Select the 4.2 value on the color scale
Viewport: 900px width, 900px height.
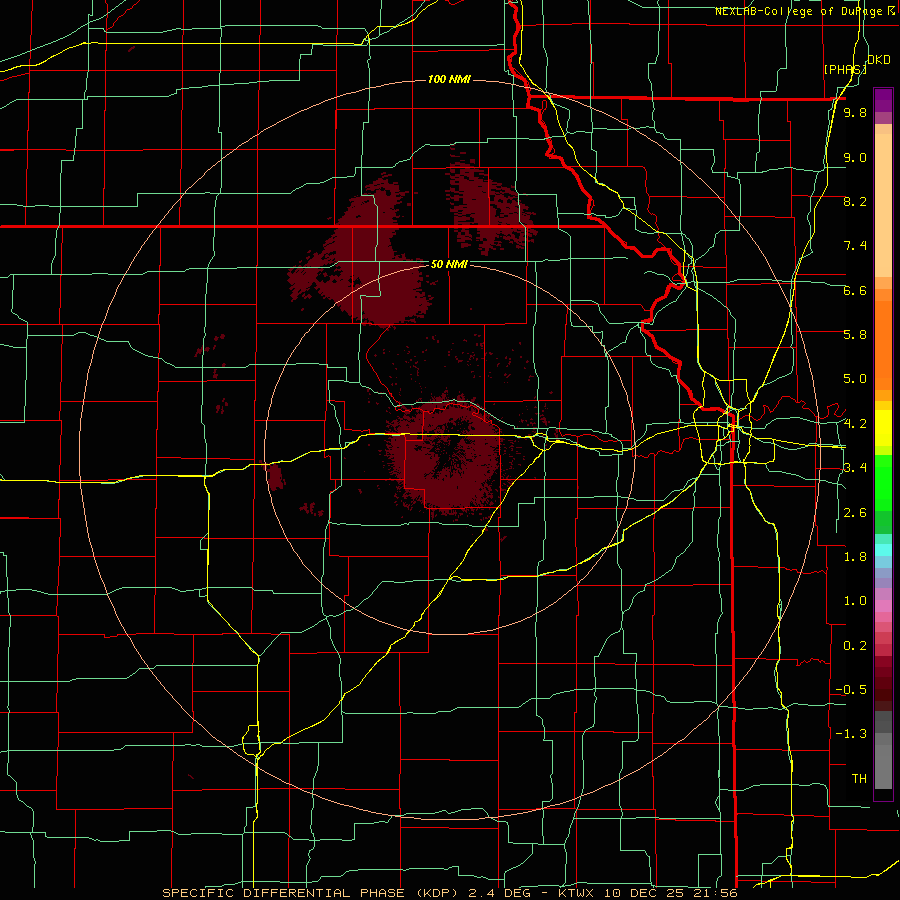pos(855,424)
